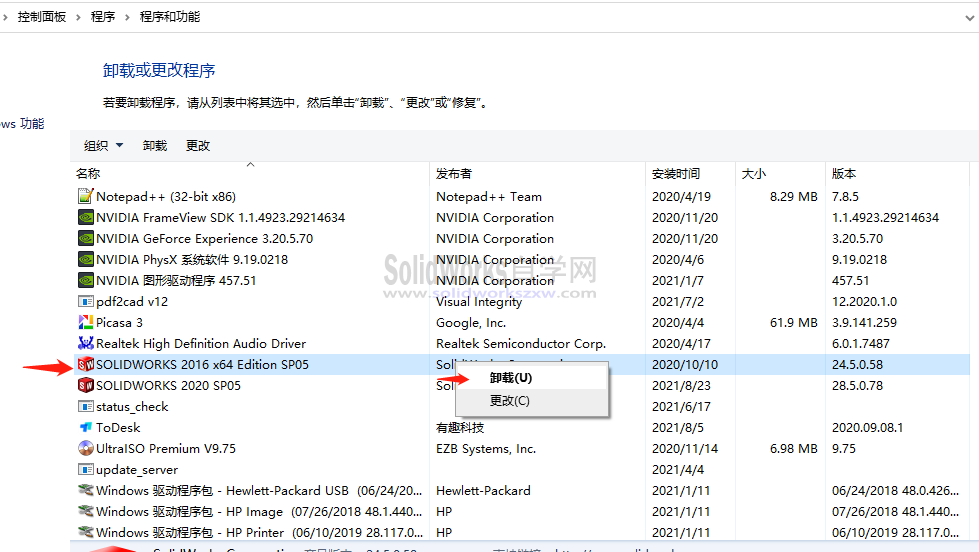Click the Notepad++ program icon
Screen dimensions: 979x552
click(86, 196)
